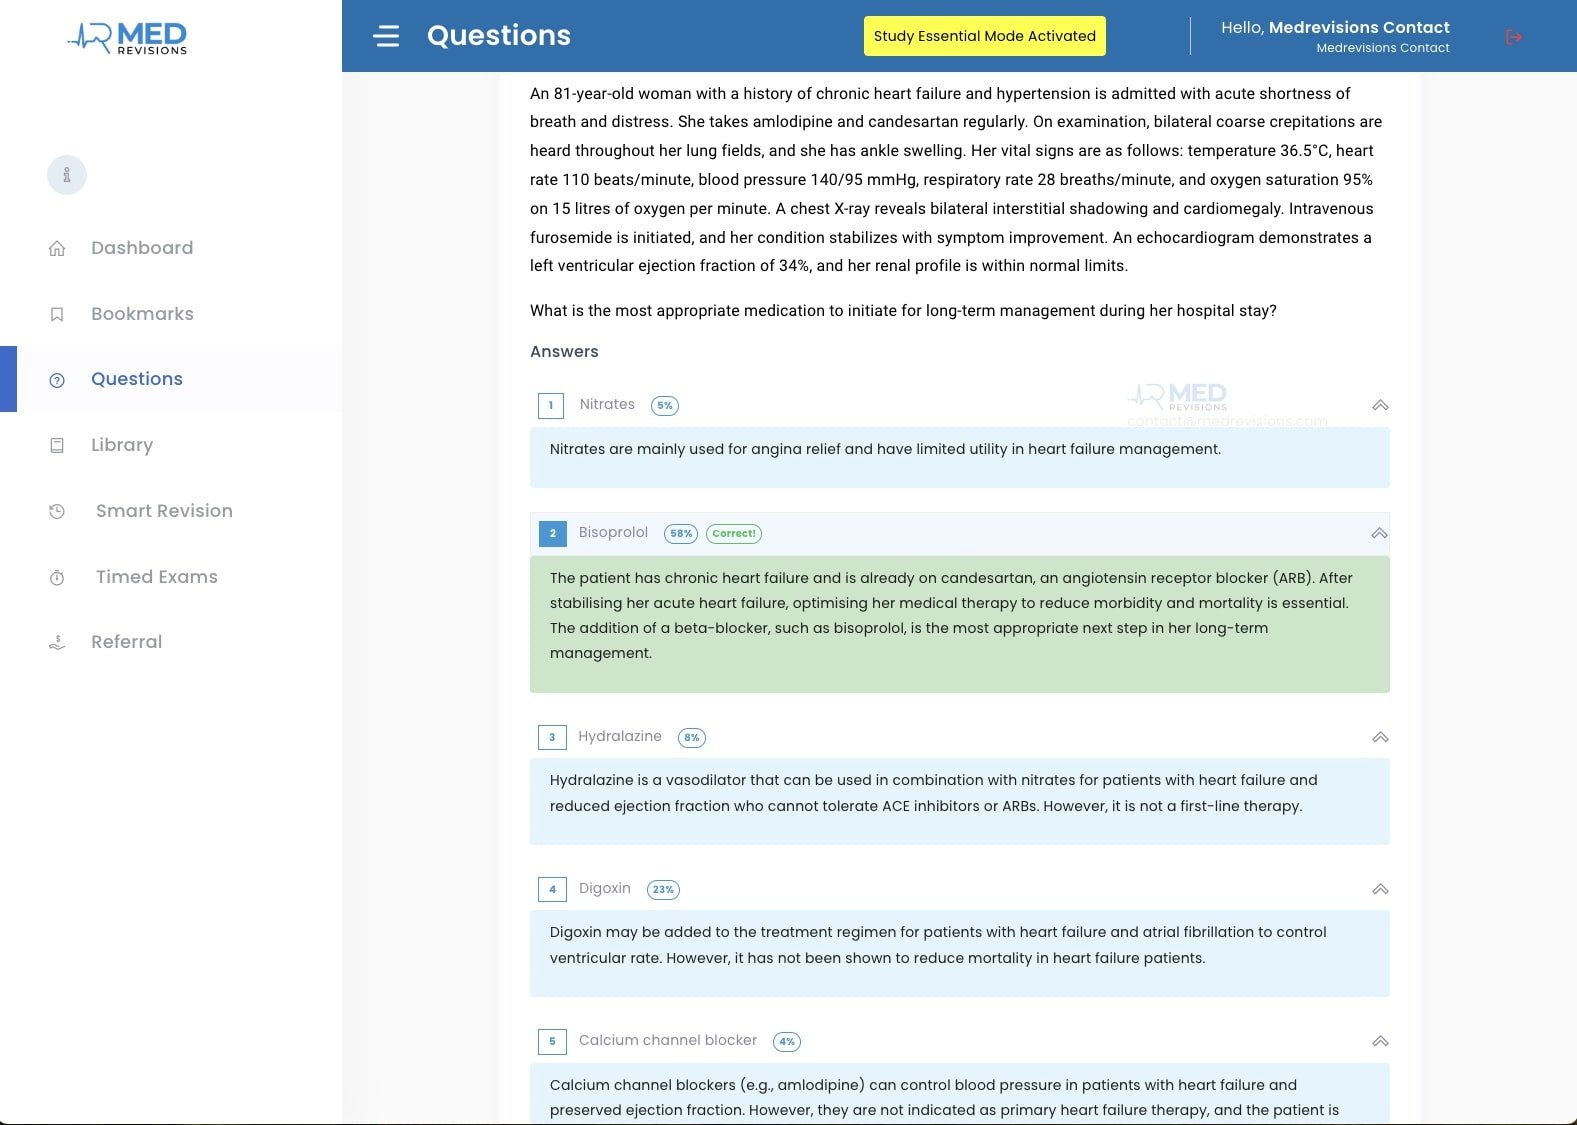The width and height of the screenshot is (1577, 1125).
Task: Click the Questions help-circle icon
Action: pyautogui.click(x=57, y=380)
